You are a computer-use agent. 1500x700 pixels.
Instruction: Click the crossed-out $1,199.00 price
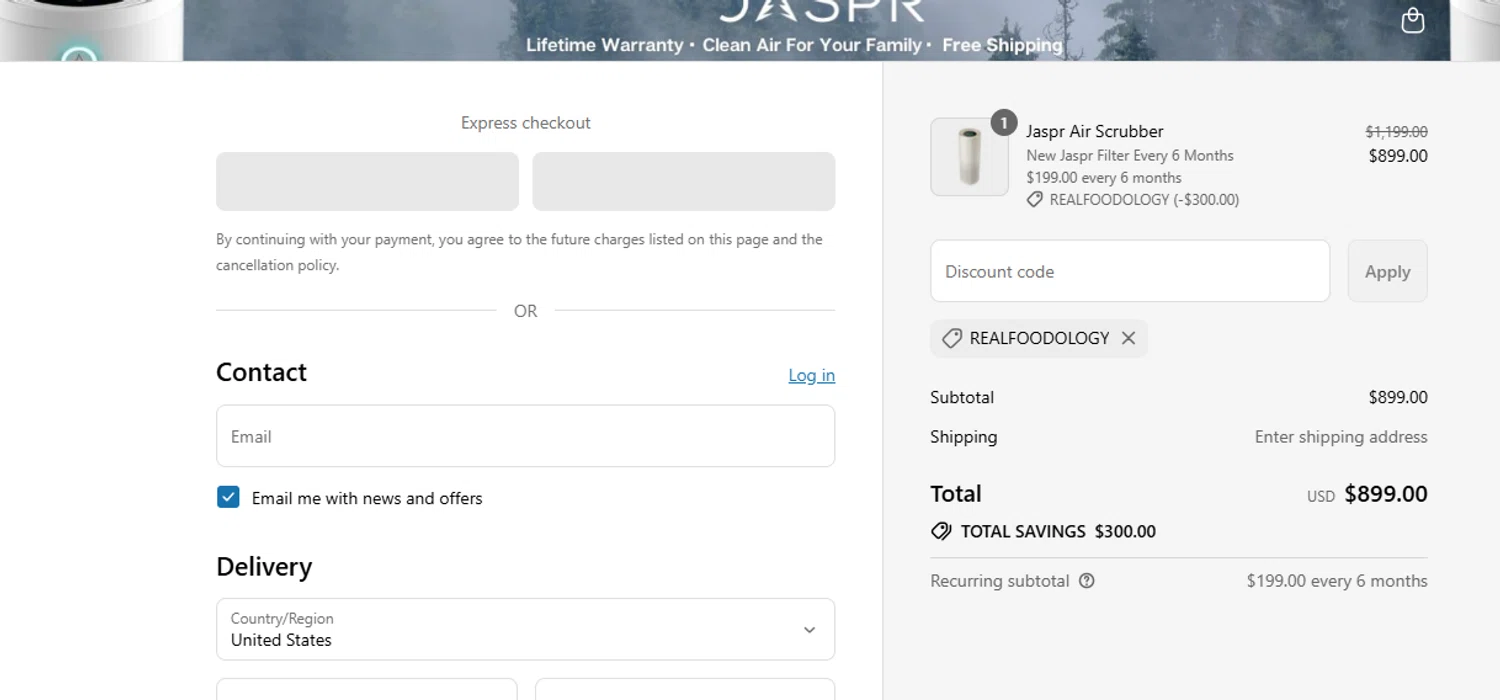pyautogui.click(x=1396, y=131)
